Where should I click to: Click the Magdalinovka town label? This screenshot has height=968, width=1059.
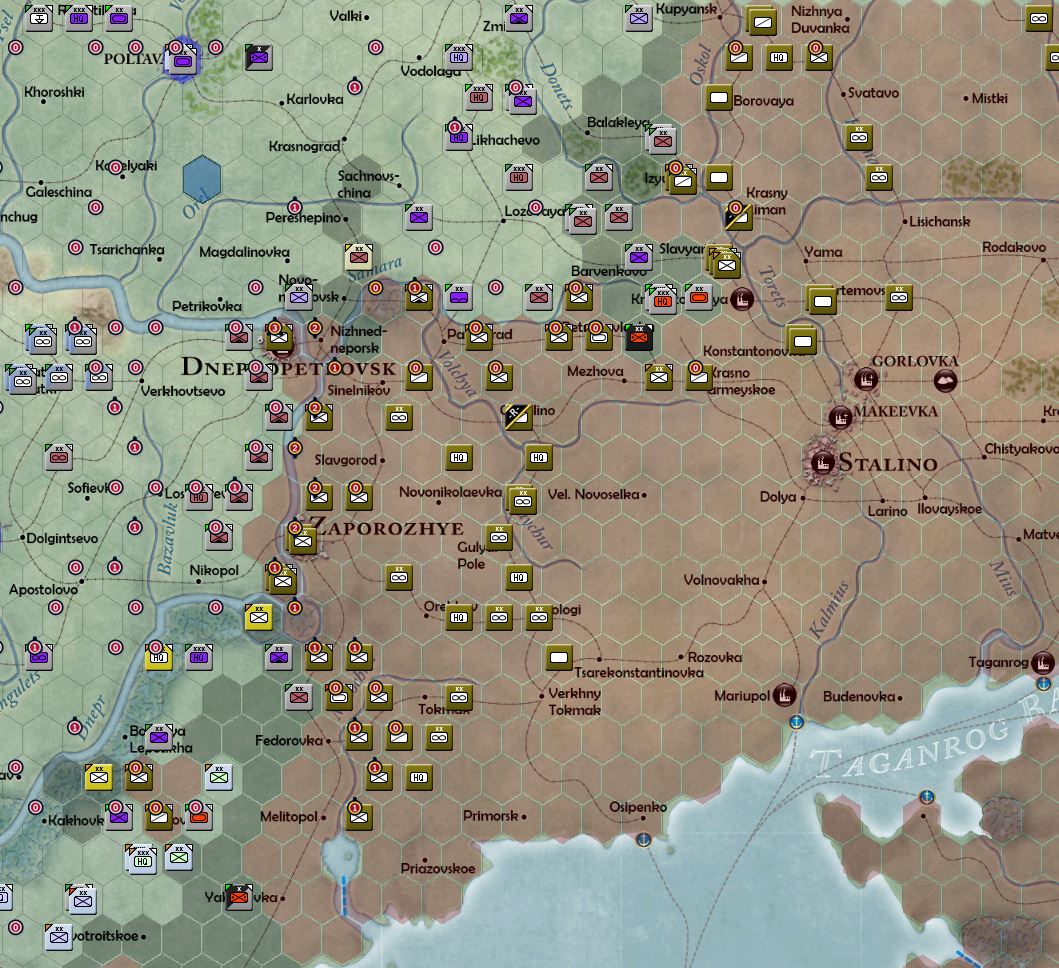click(244, 252)
